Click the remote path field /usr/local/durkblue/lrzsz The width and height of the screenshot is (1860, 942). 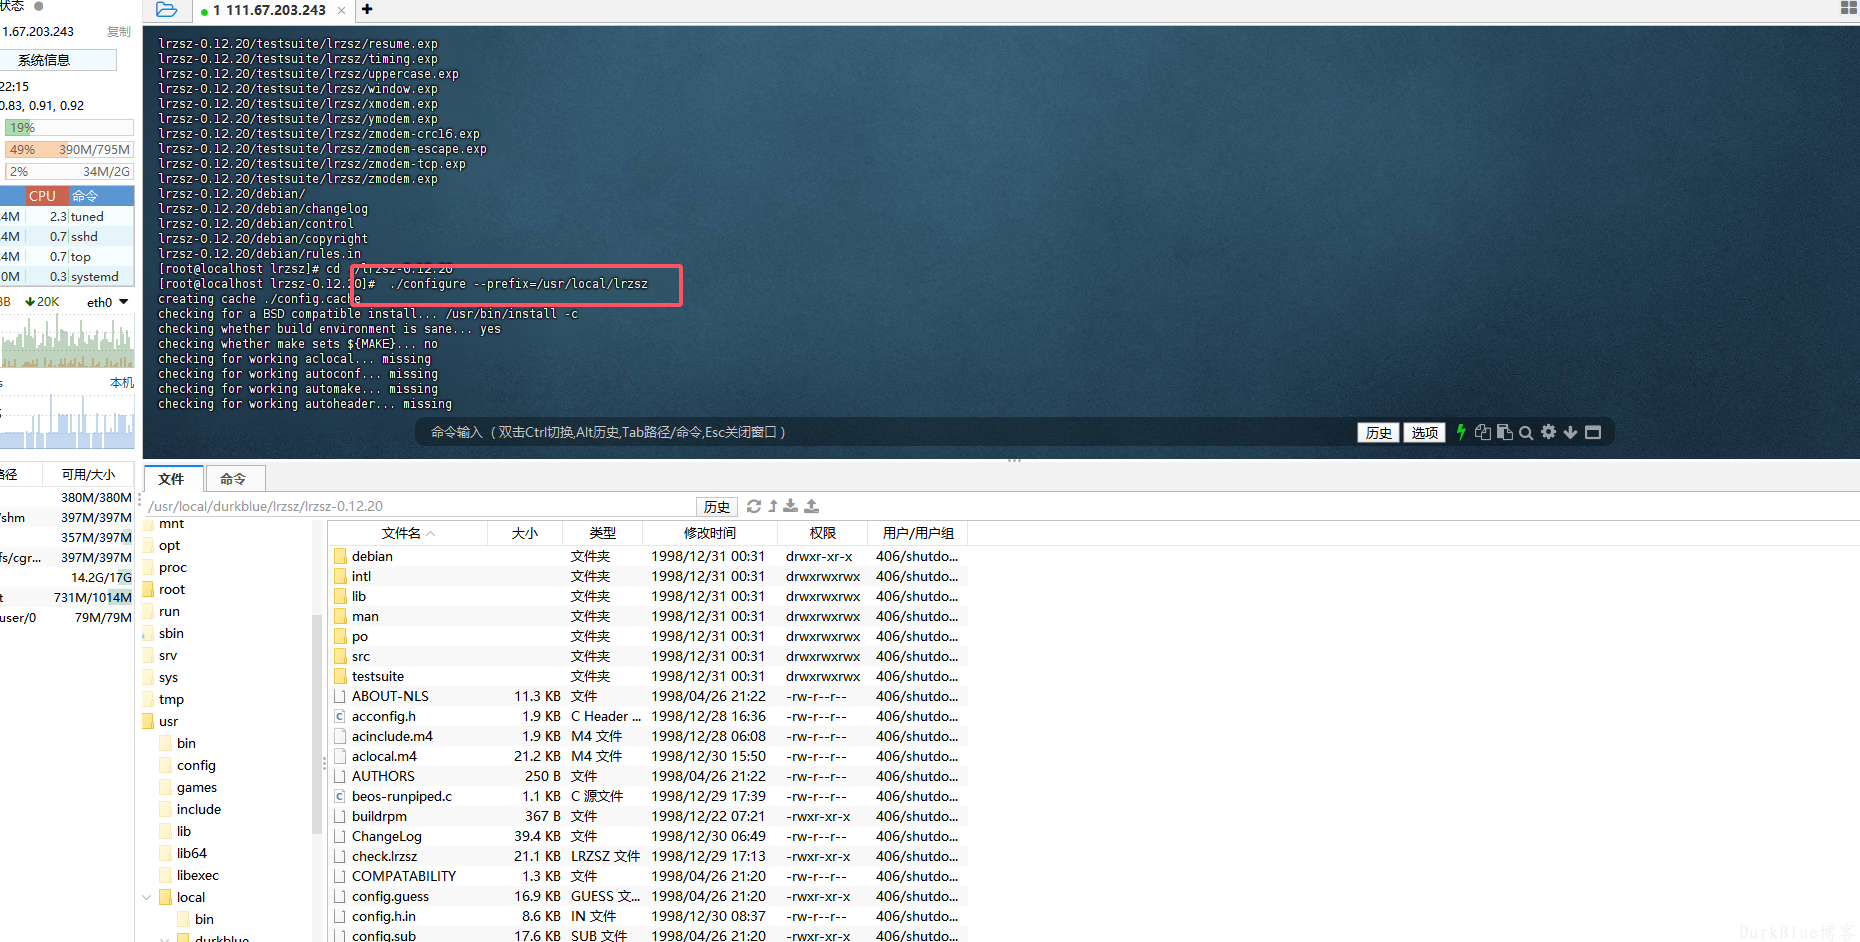[420, 506]
